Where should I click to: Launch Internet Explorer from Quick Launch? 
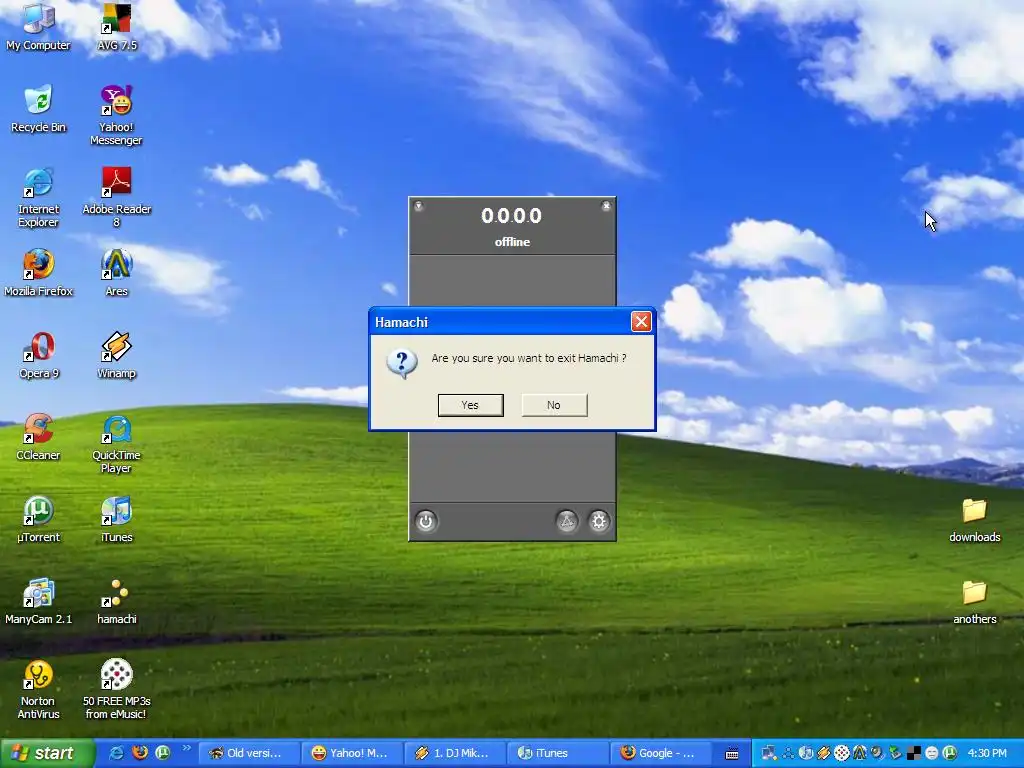point(116,753)
